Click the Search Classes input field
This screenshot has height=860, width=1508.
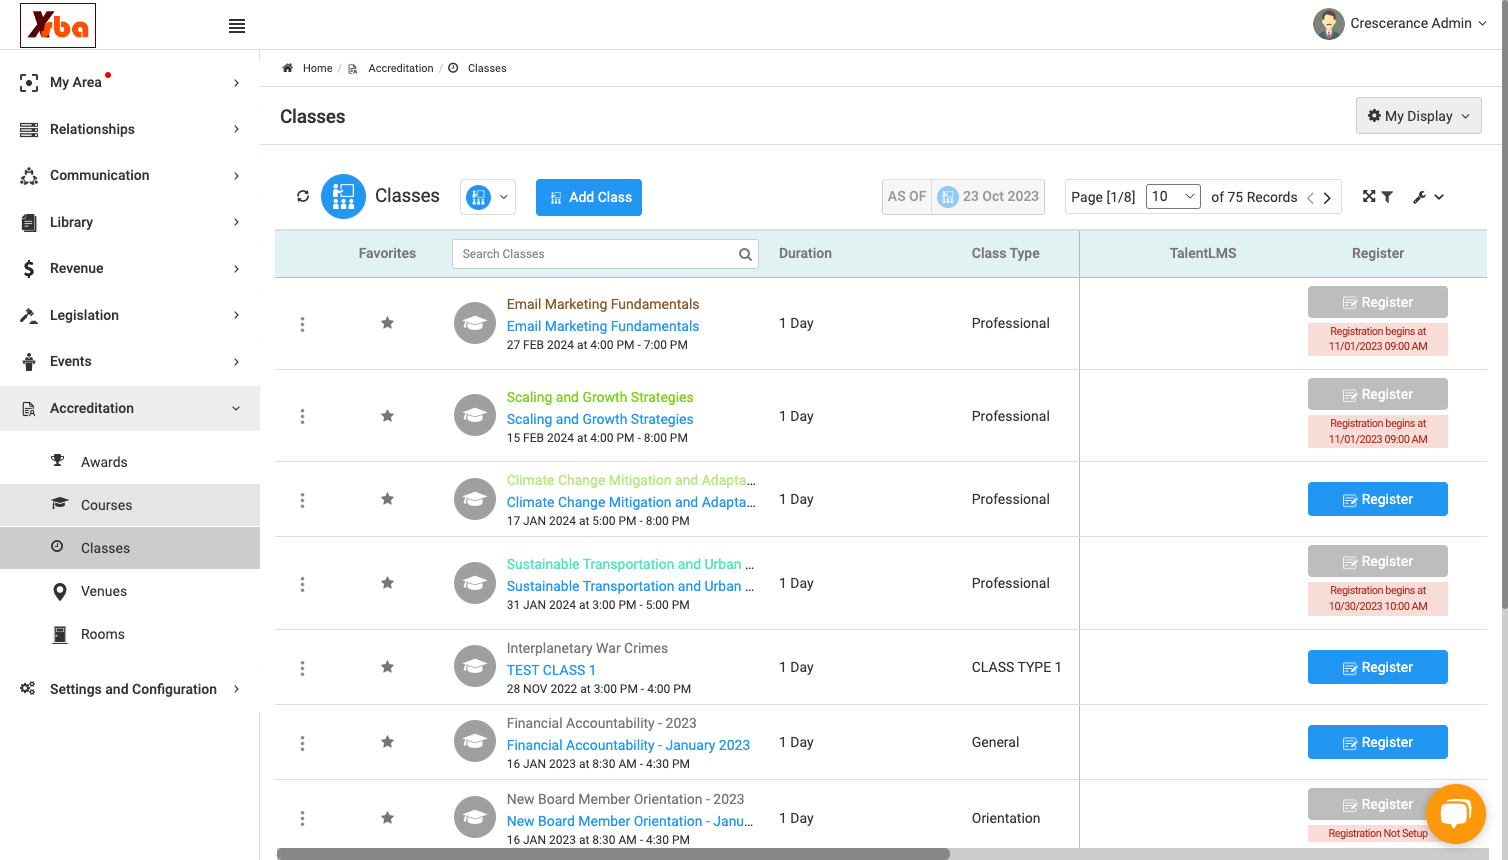(605, 254)
